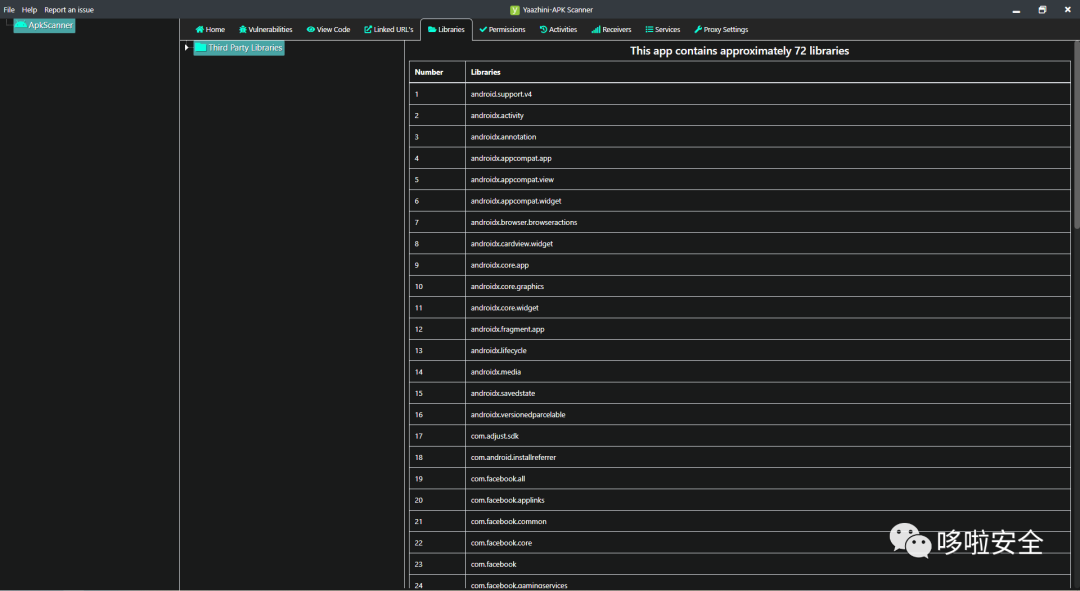Open the Home tab
Screen dimensions: 1080x591
pos(210,30)
